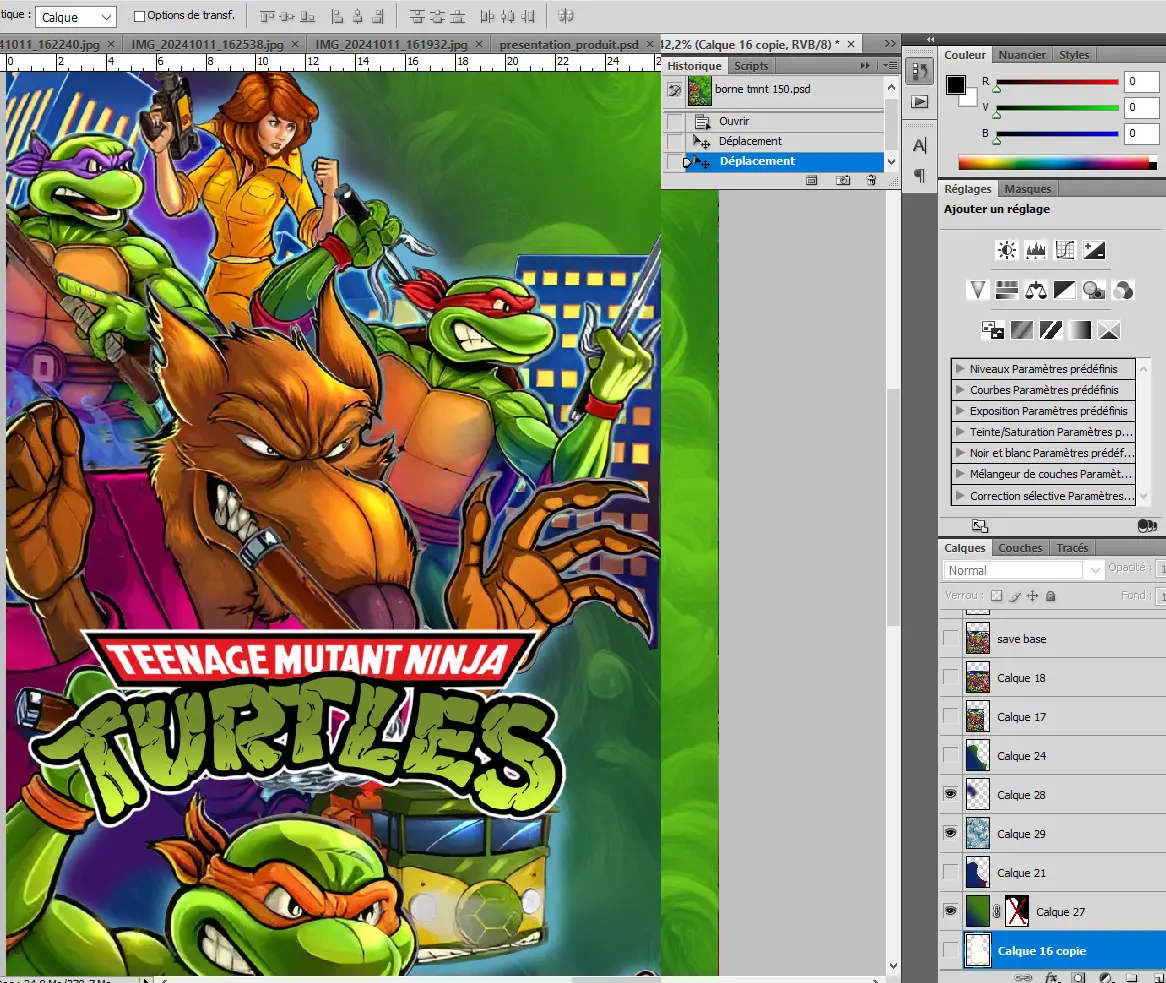Expand 'Niveaux Paramètres prédéfinis' presets
Viewport: 1166px width, 983px height.
pyautogui.click(x=960, y=368)
